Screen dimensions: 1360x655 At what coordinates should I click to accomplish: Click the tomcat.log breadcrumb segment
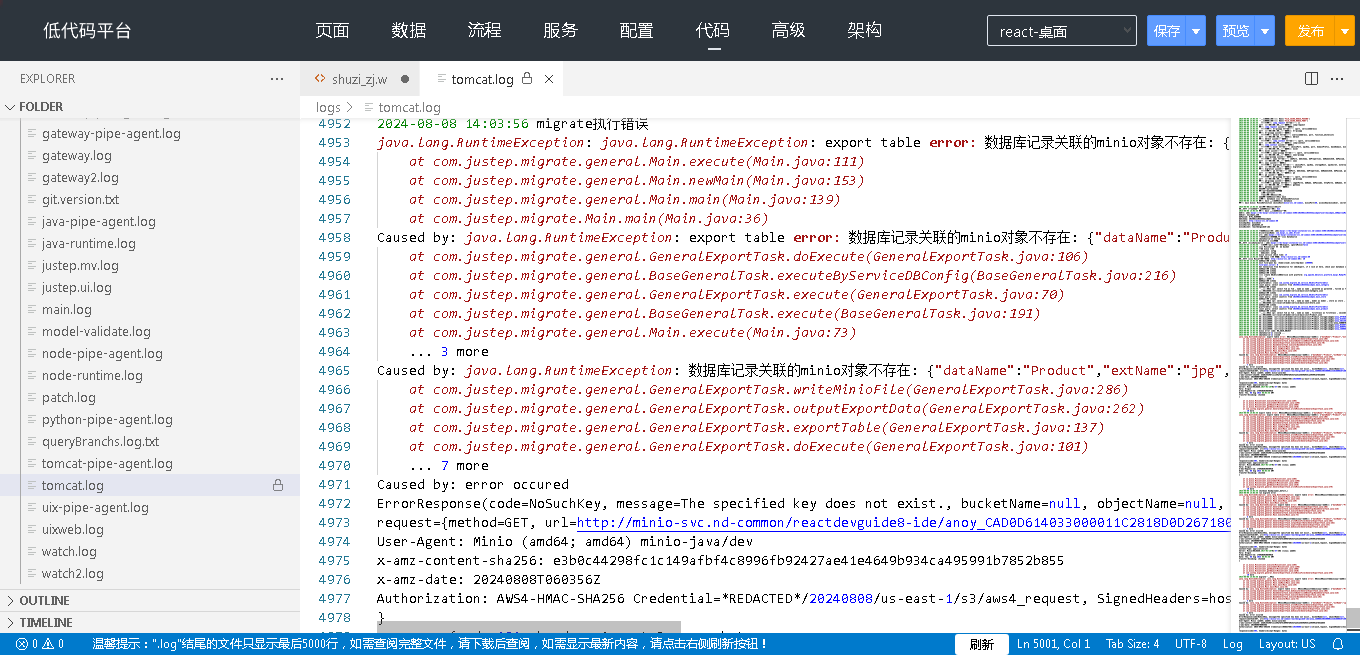click(x=409, y=107)
